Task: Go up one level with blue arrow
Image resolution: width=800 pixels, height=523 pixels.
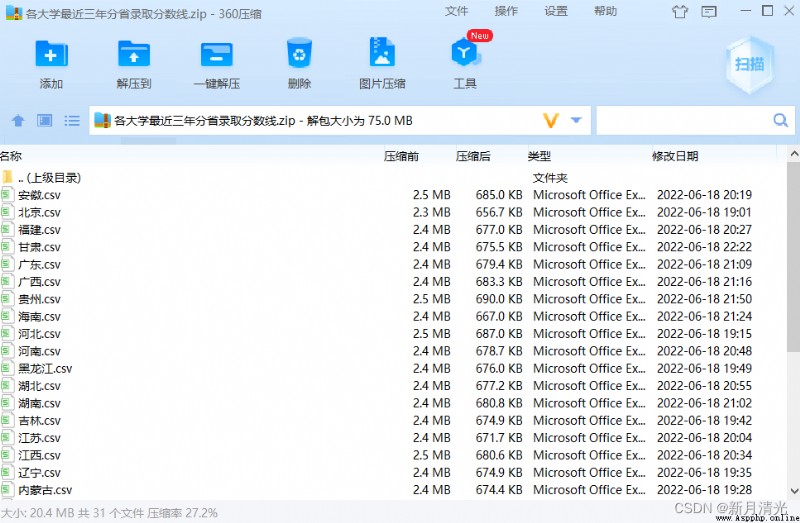Action: pyautogui.click(x=18, y=120)
